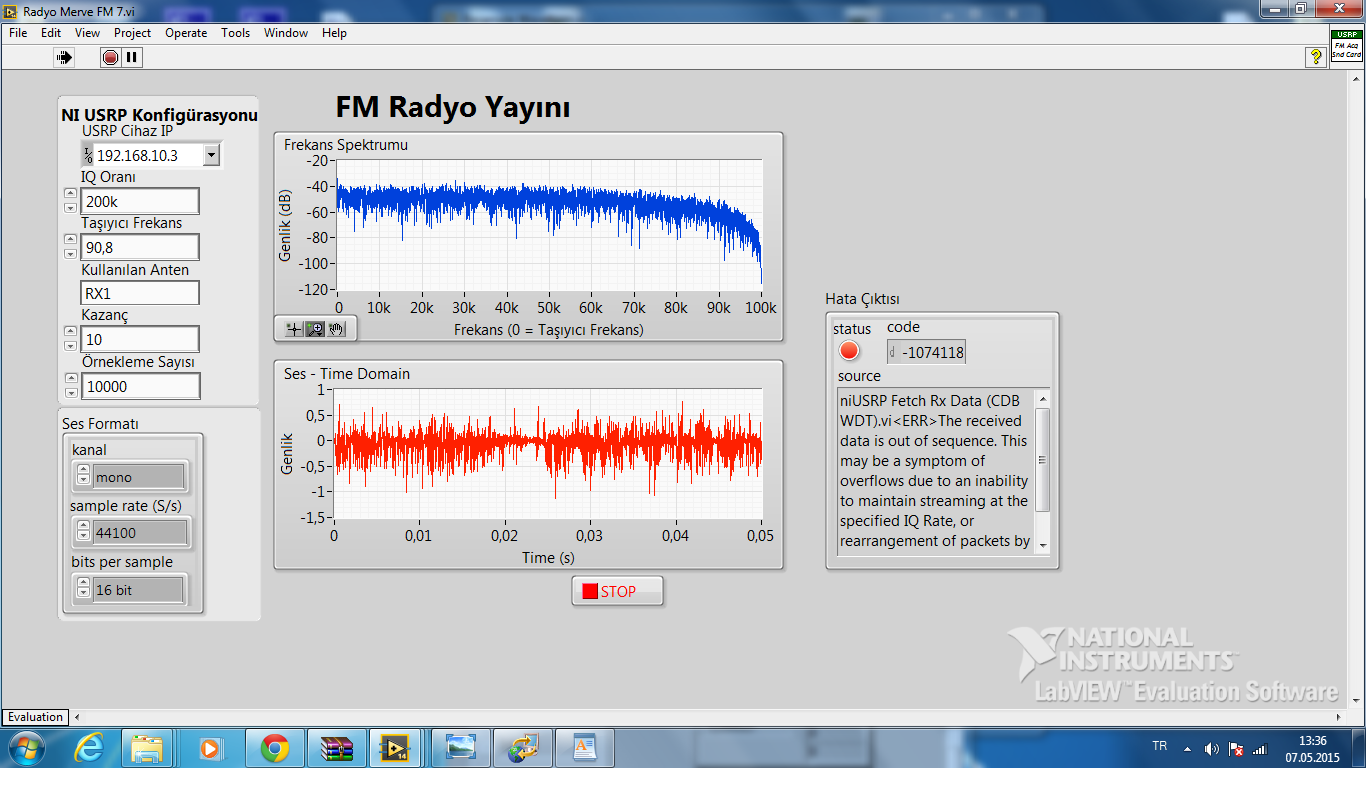
Task: Click the Run arrow toolbar button
Action: (65, 58)
